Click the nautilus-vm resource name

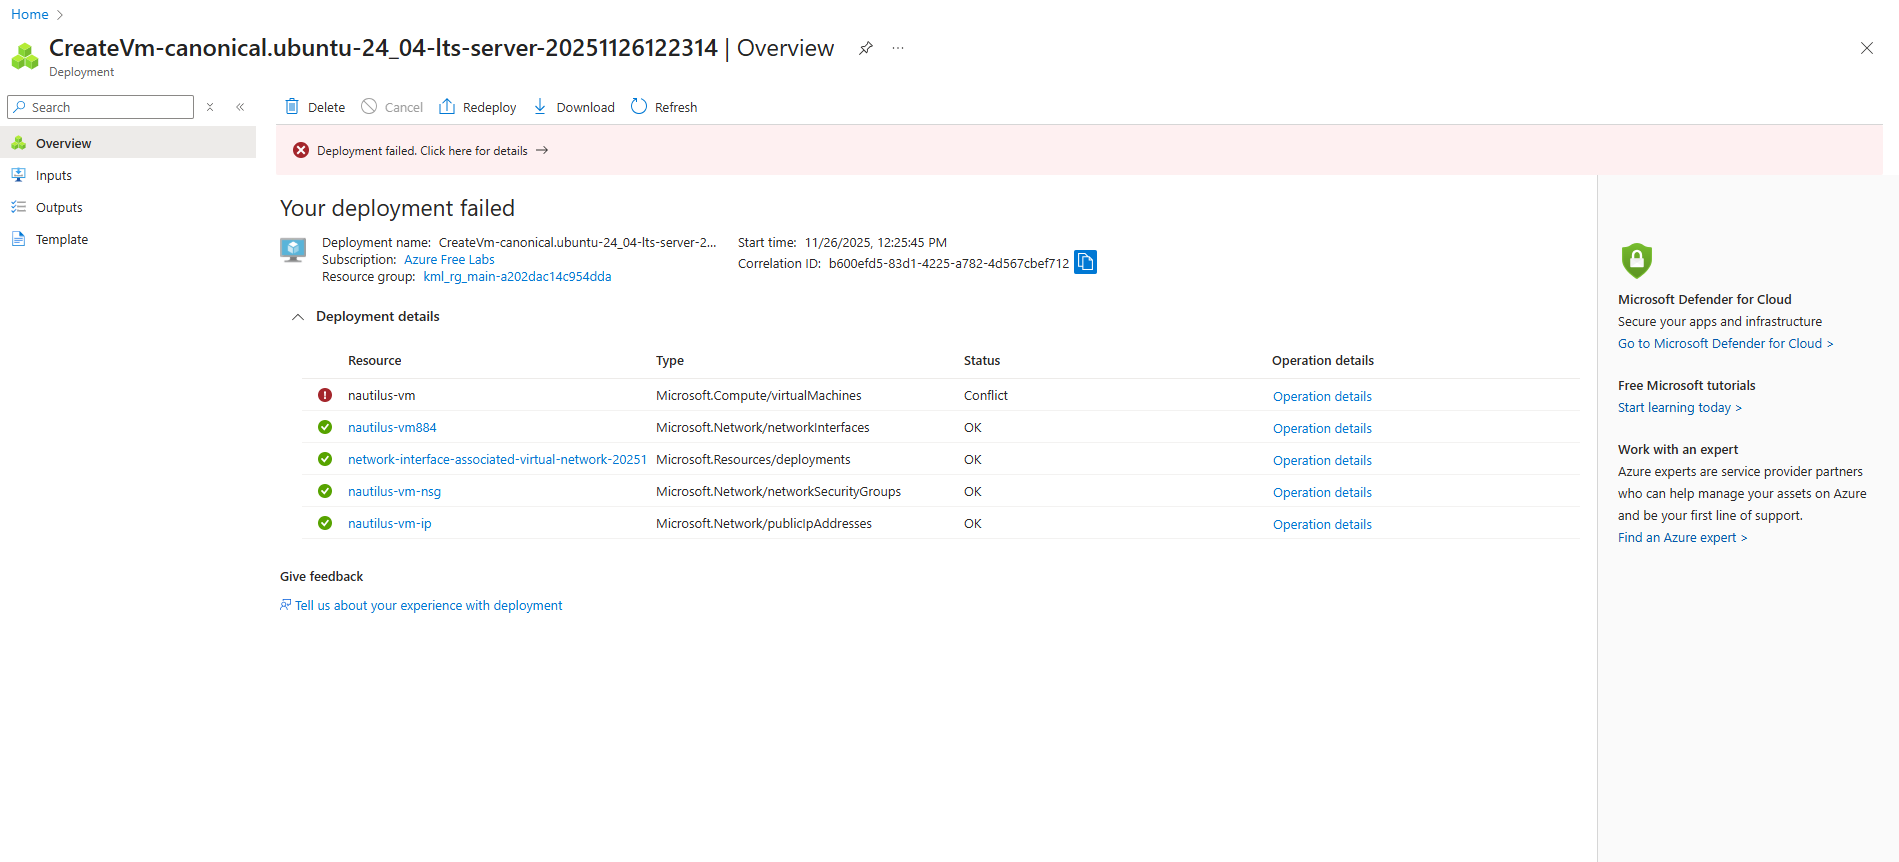(381, 396)
